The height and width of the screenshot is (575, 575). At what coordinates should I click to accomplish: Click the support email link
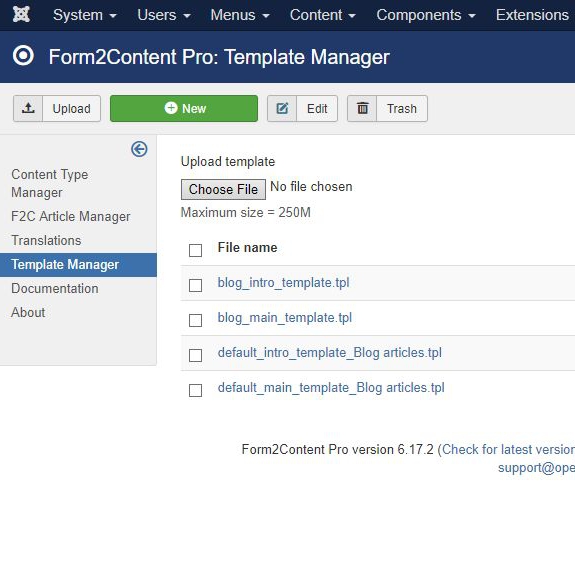pos(536,468)
